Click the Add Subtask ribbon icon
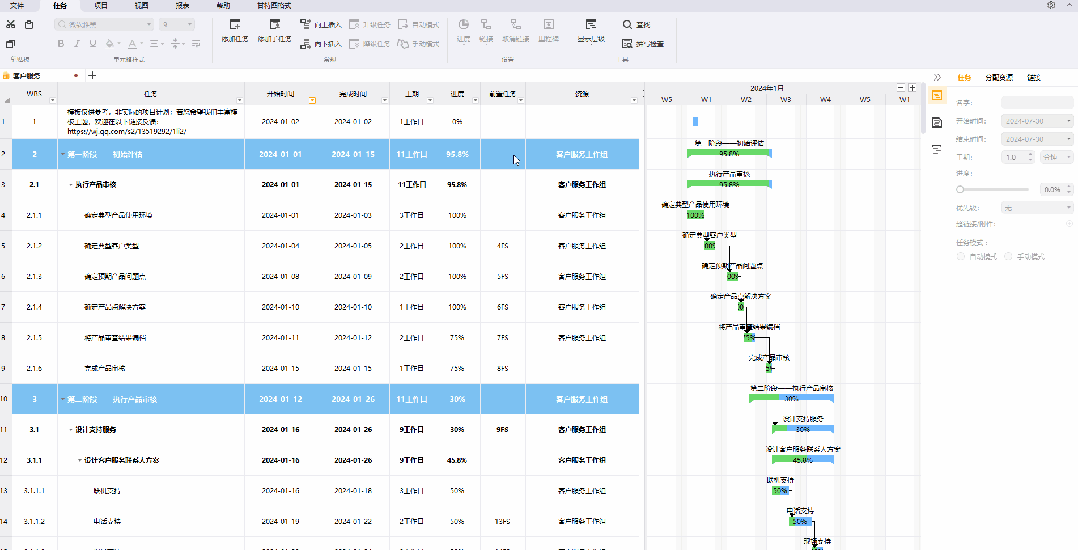Screen dimensions: 1078x550 (x=274, y=25)
